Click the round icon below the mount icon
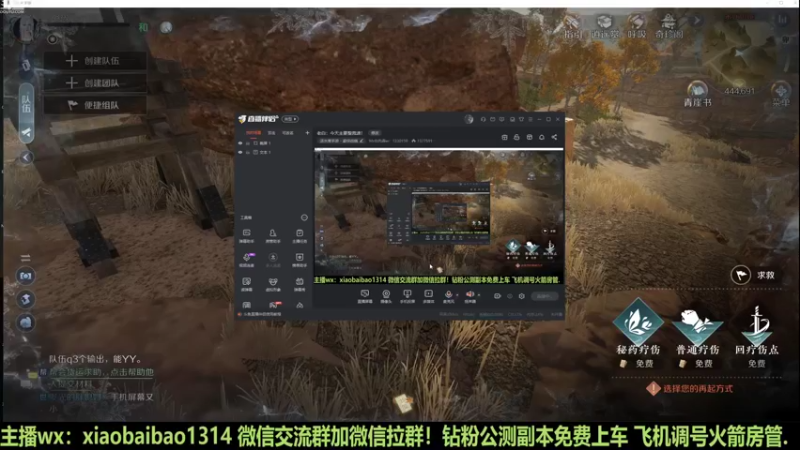800x450 pixels. point(26,322)
